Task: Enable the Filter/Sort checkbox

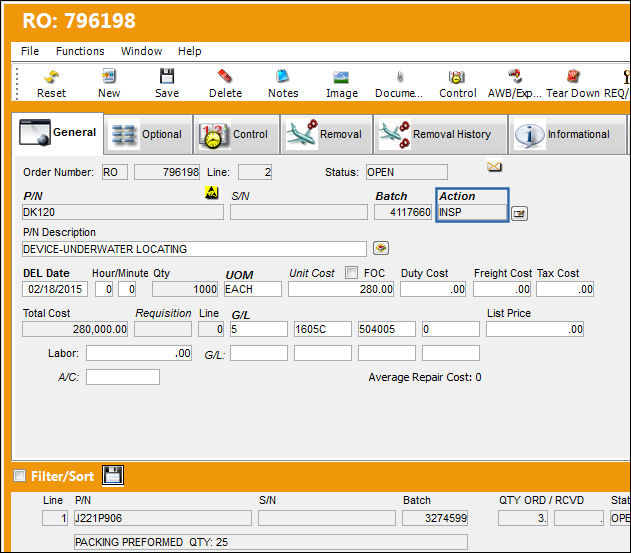Action: (x=19, y=476)
